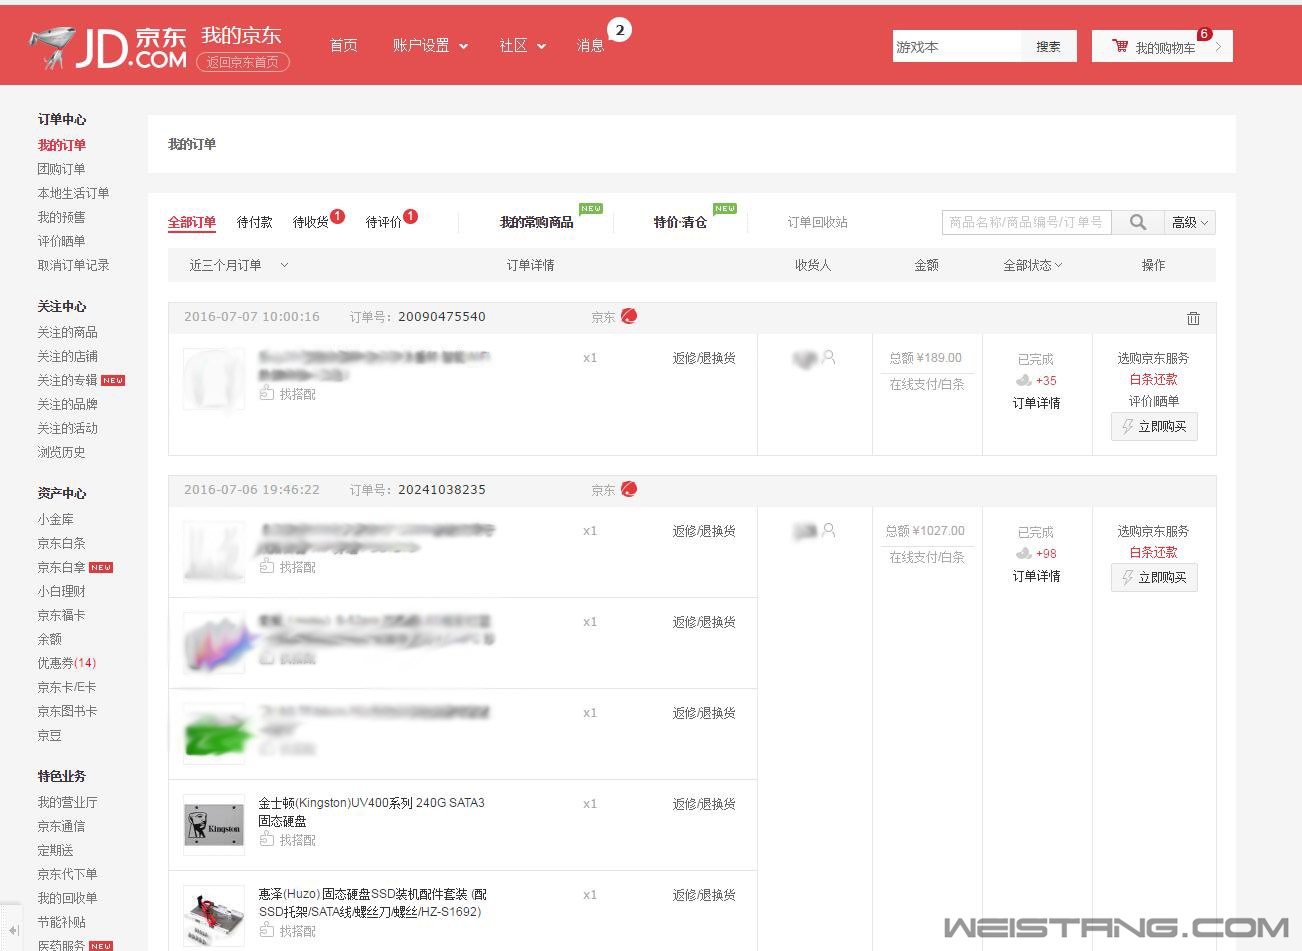This screenshot has width=1302, height=951.
Task: Open 京东白条 in the sidebar
Action: pyautogui.click(x=62, y=543)
